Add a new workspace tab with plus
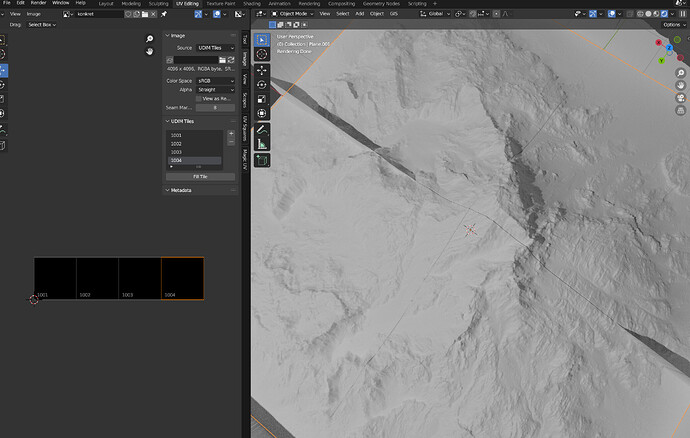Image resolution: width=690 pixels, height=438 pixels. coord(435,4)
